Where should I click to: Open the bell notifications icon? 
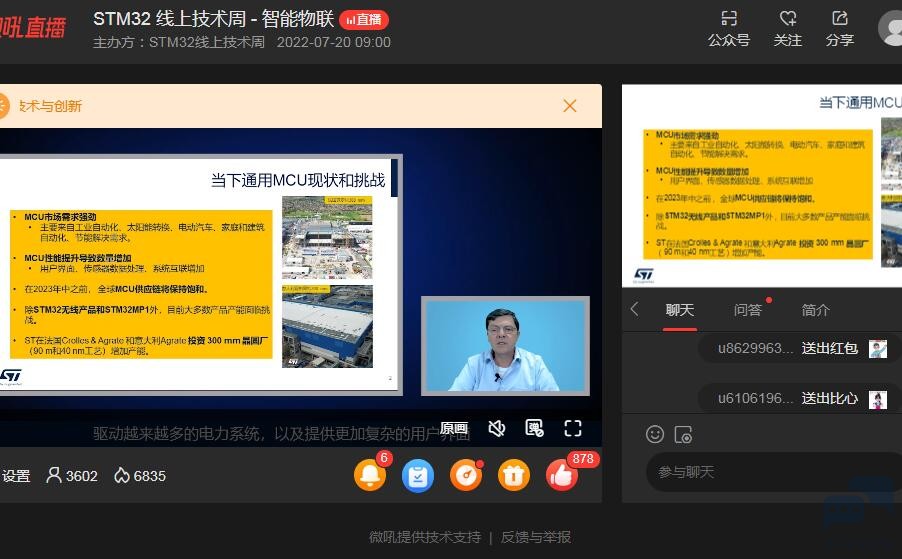pyautogui.click(x=370, y=475)
